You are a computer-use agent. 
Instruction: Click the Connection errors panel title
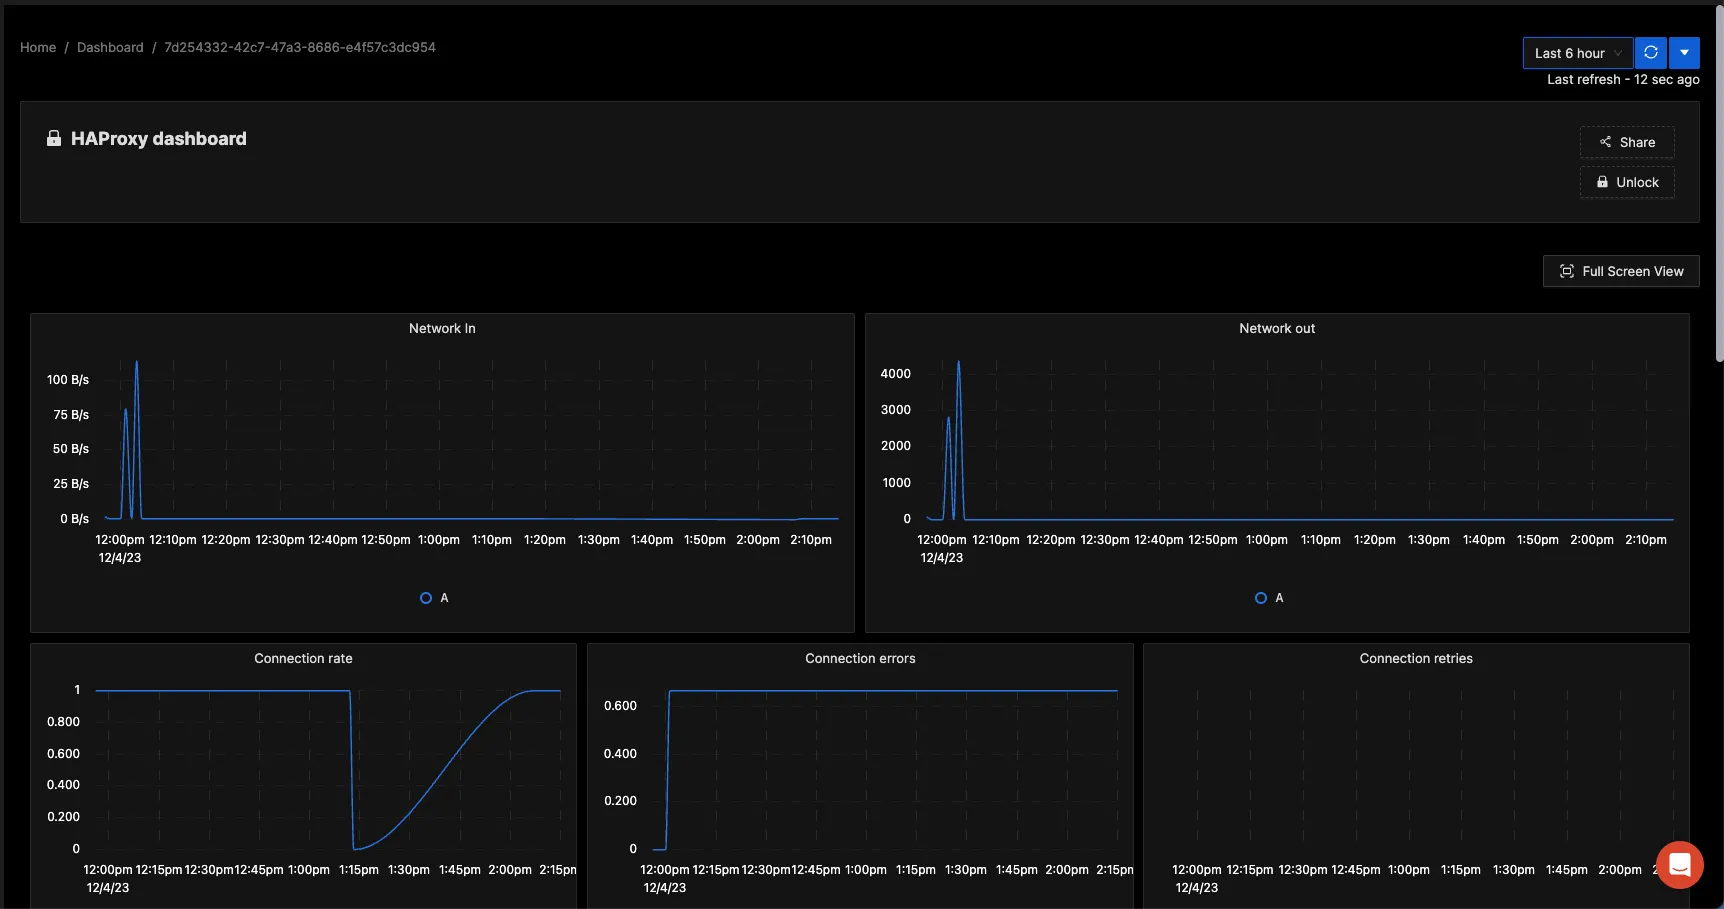click(x=860, y=658)
